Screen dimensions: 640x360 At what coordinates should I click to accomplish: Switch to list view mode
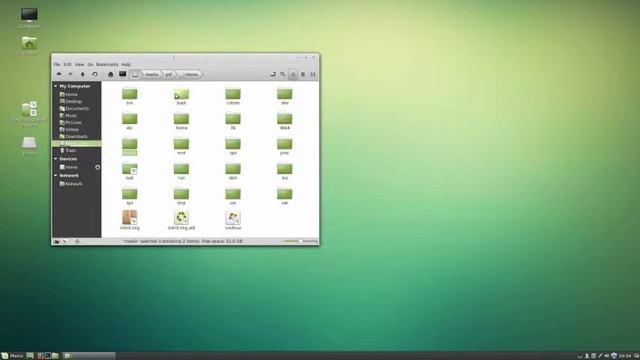click(303, 74)
